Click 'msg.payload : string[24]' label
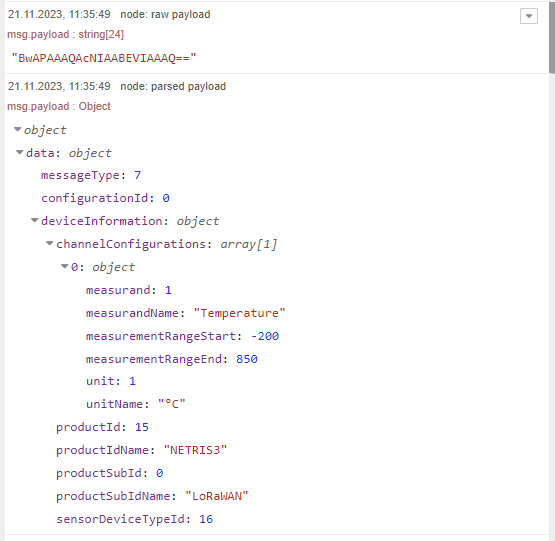This screenshot has width=555, height=541. 65,34
